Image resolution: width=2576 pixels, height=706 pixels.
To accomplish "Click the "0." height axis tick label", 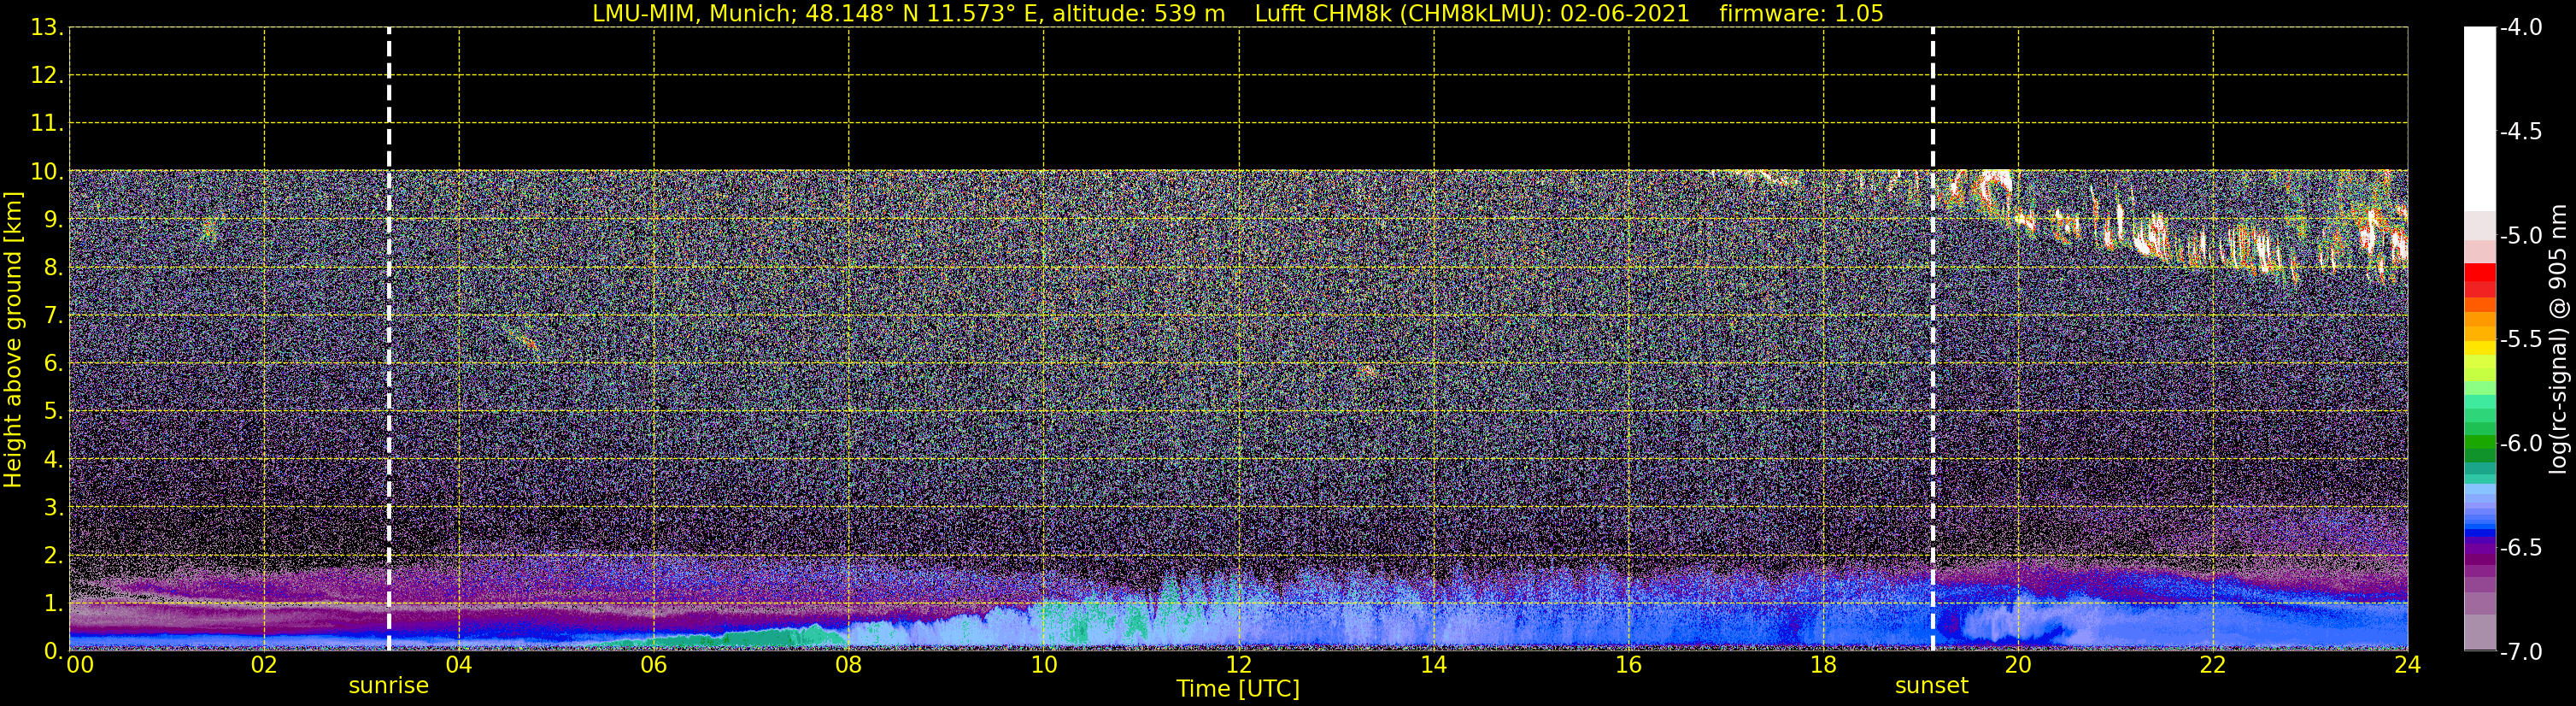I will [x=53, y=651].
